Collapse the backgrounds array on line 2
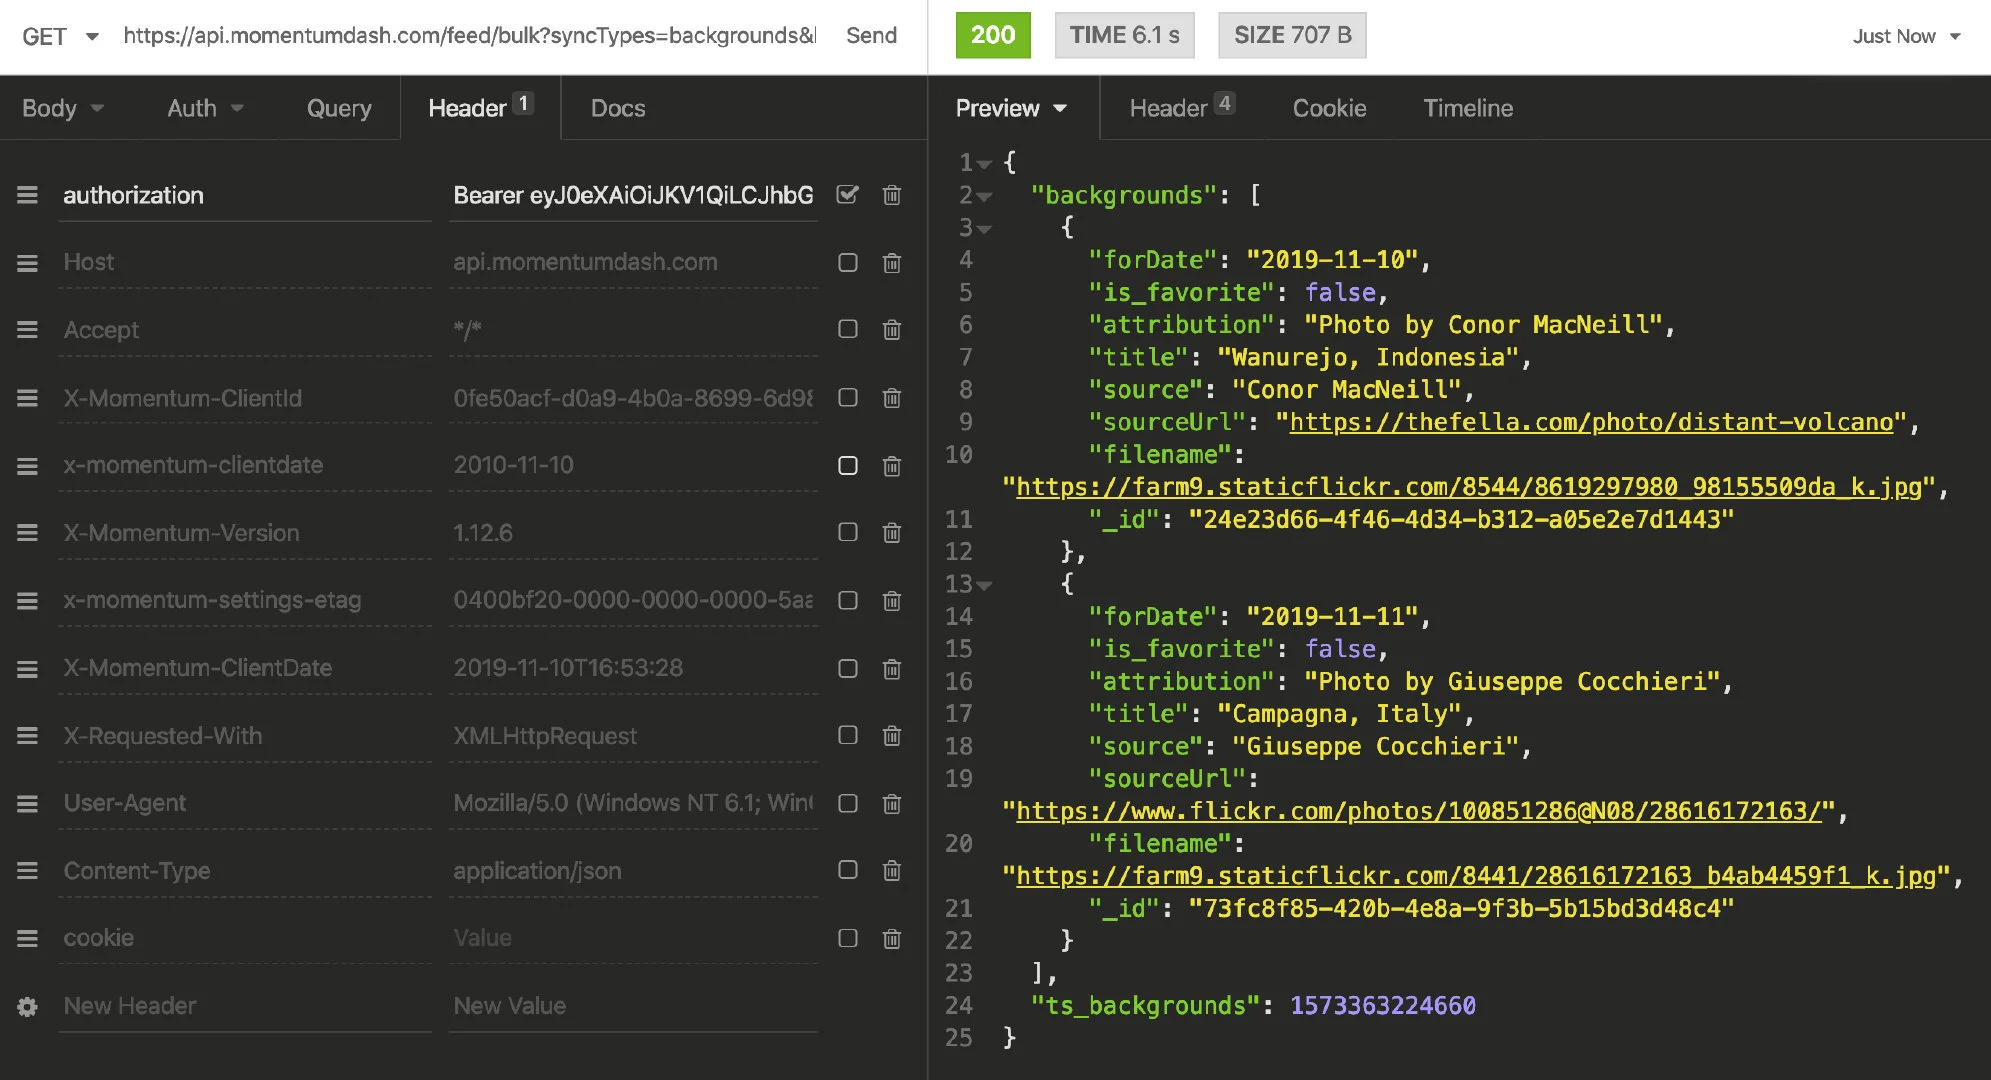Viewport: 1991px width, 1080px height. pos(985,197)
